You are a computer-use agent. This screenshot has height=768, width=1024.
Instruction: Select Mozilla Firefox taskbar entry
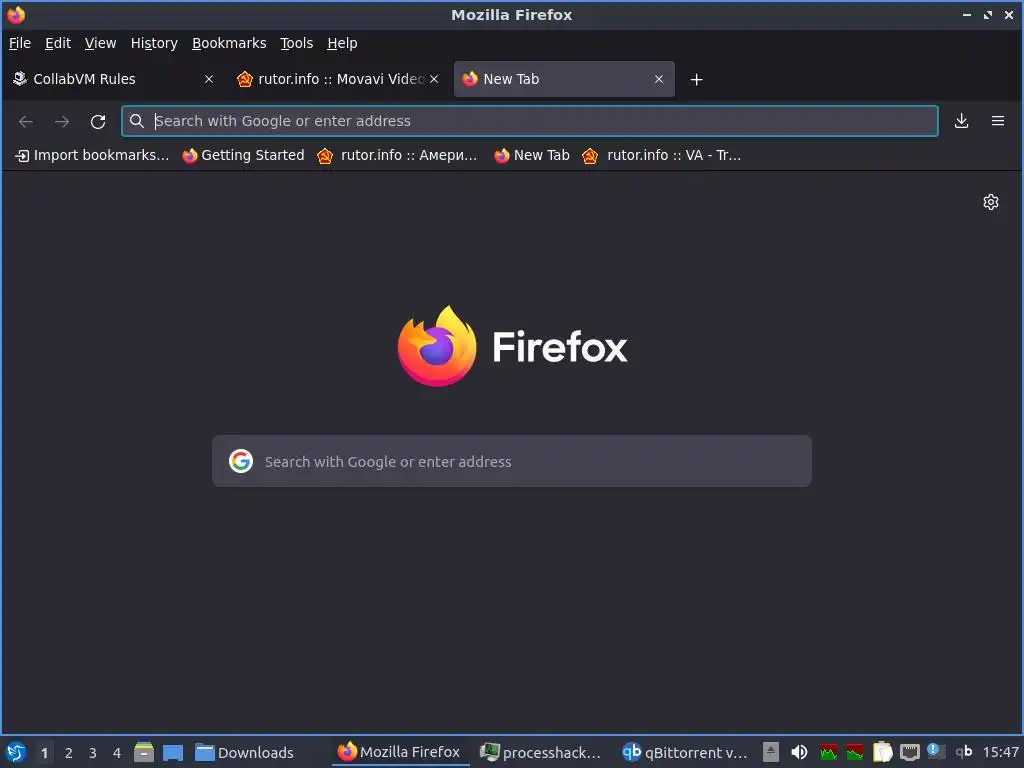tap(399, 752)
